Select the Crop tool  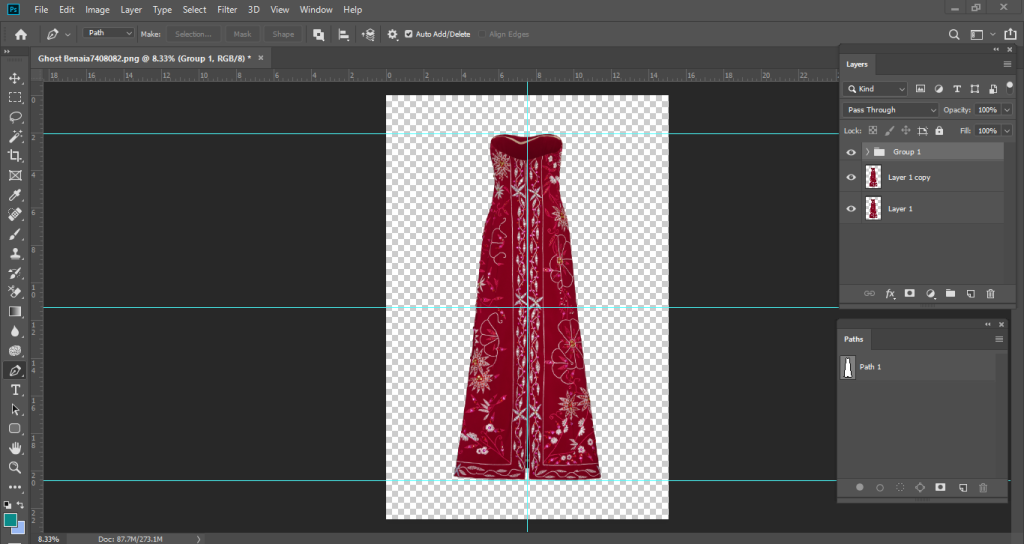point(14,155)
